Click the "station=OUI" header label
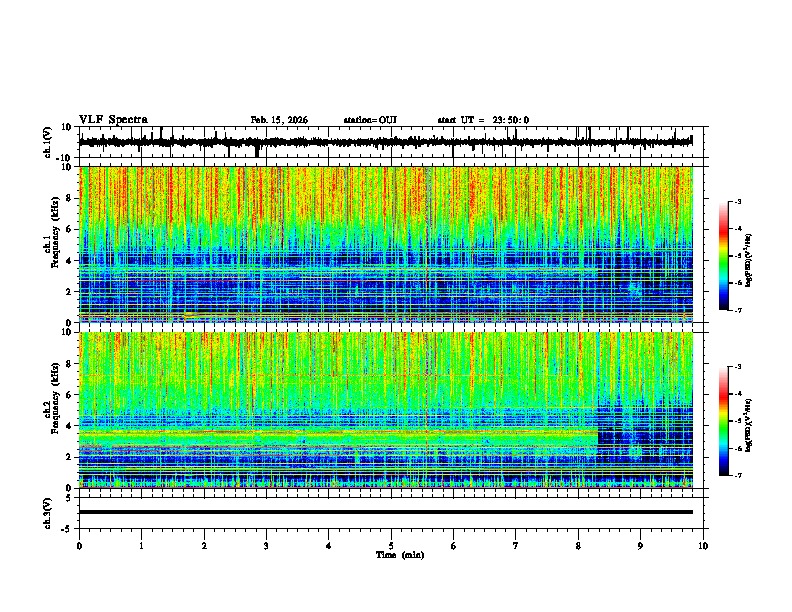Image resolution: width=792 pixels, height=612 pixels. 370,120
